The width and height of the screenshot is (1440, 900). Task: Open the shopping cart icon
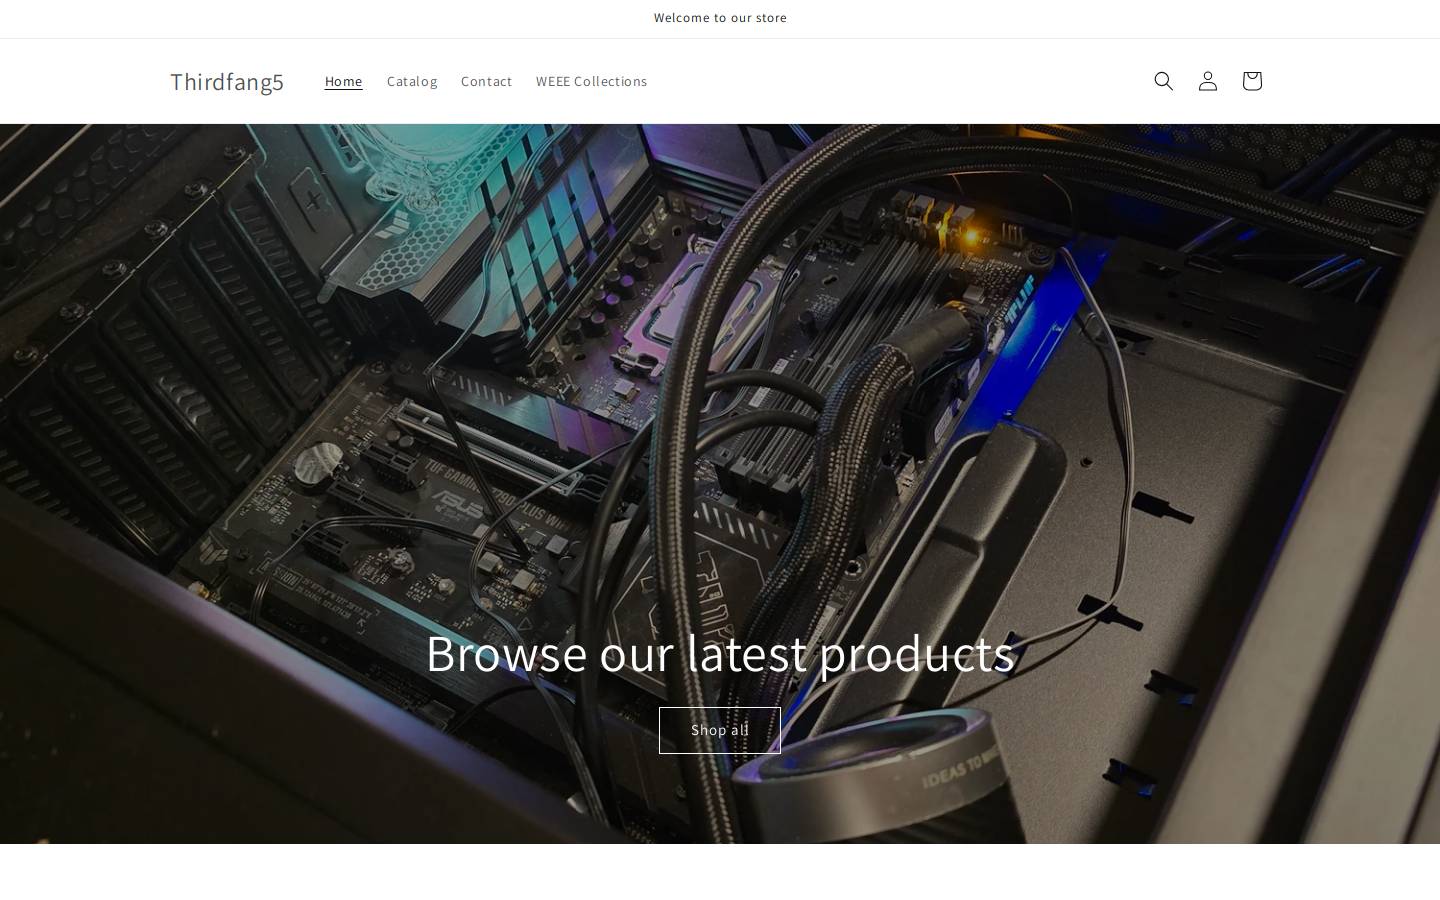point(1251,81)
